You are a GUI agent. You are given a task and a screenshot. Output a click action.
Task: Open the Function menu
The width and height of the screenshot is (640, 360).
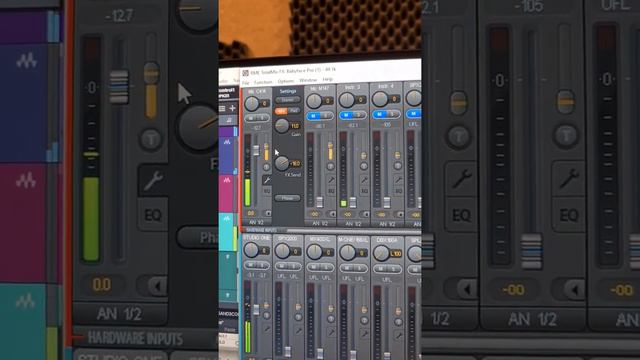click(263, 82)
